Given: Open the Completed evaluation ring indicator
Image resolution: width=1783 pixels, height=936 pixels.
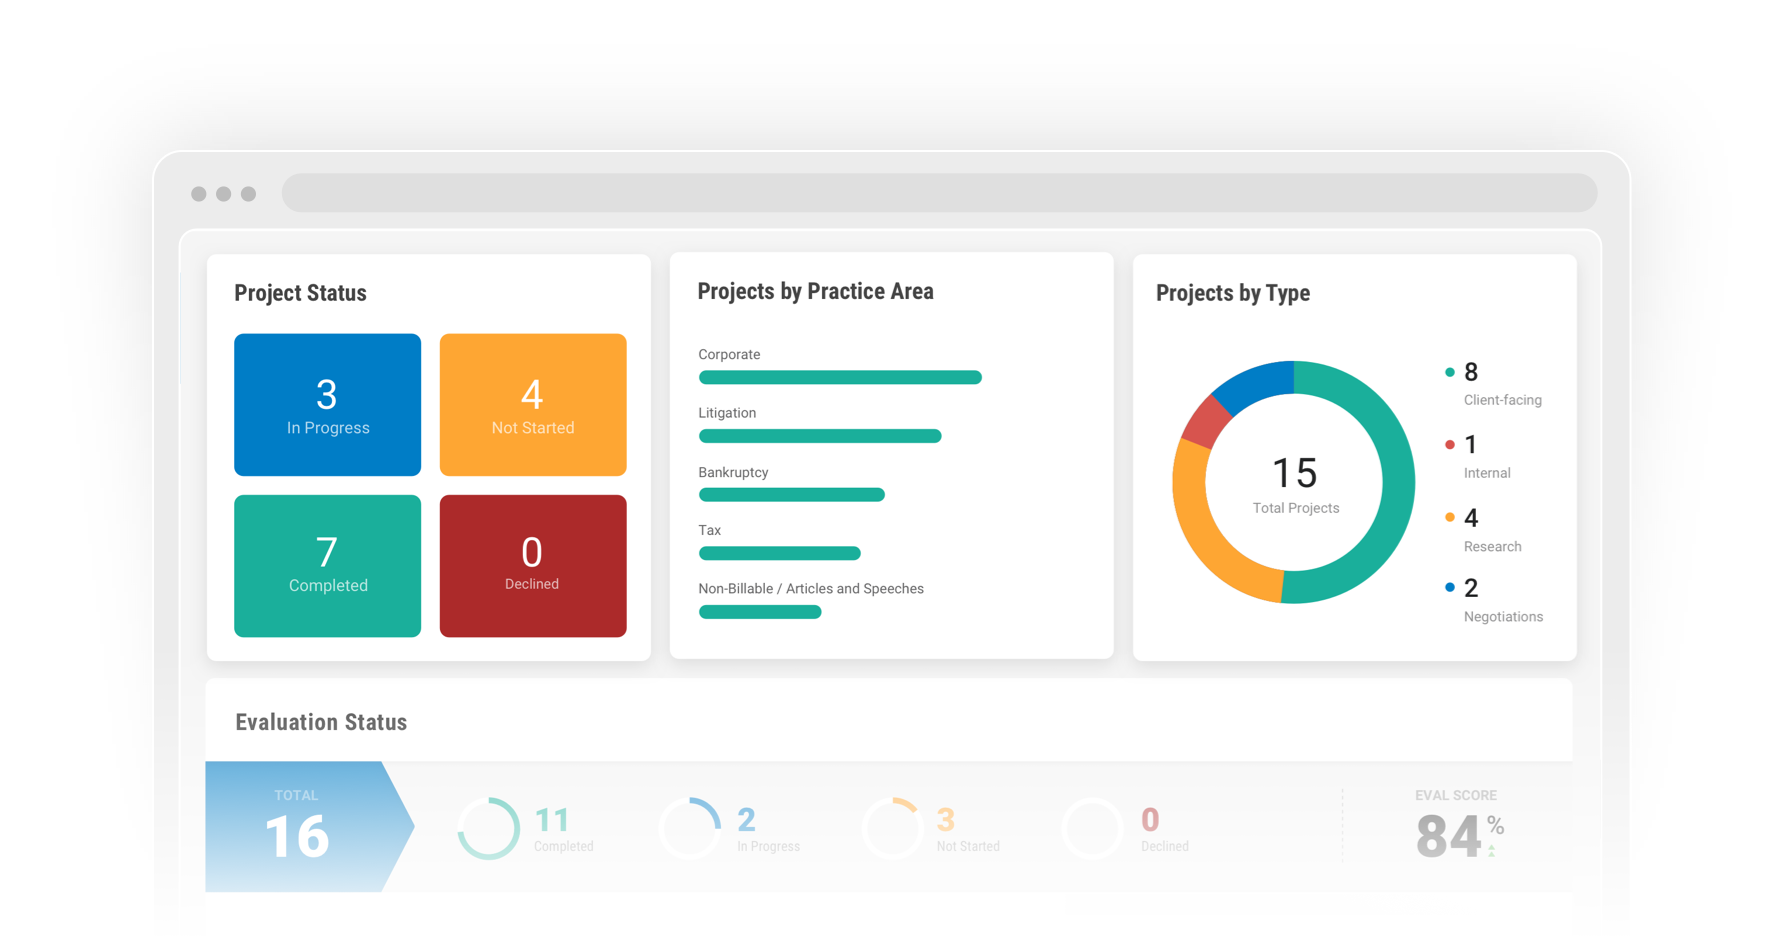Looking at the screenshot, I should click(x=489, y=828).
